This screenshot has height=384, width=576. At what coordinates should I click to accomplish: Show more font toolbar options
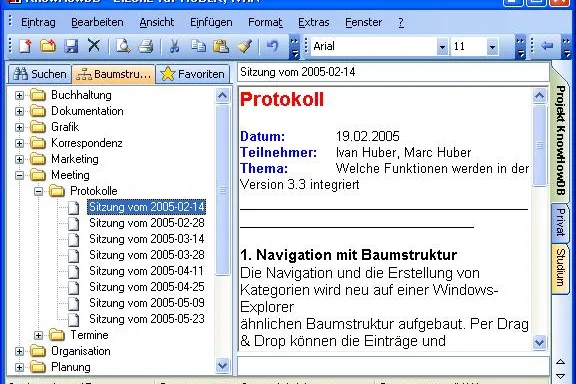(x=520, y=47)
